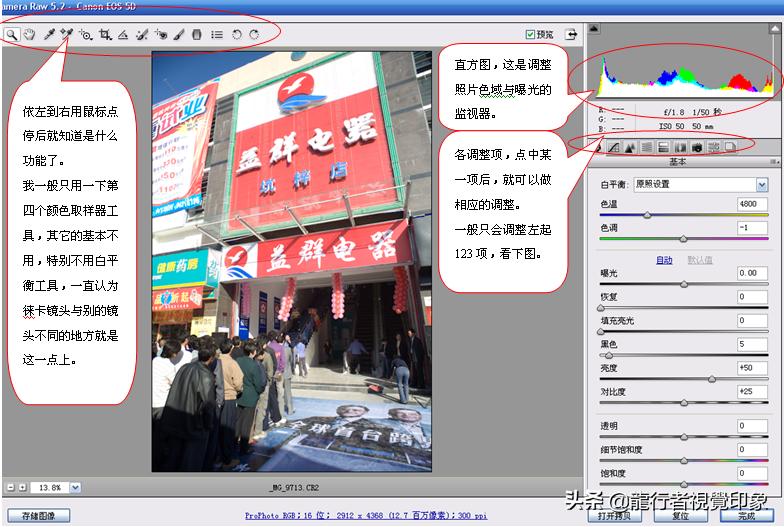Open the HSL / Grayscale panel tab
Image resolution: width=784 pixels, height=527 pixels.
coord(646,147)
